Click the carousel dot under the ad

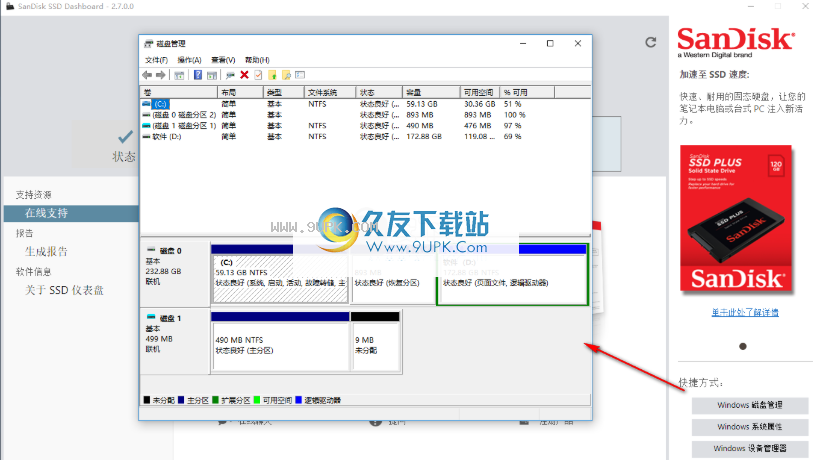click(743, 346)
